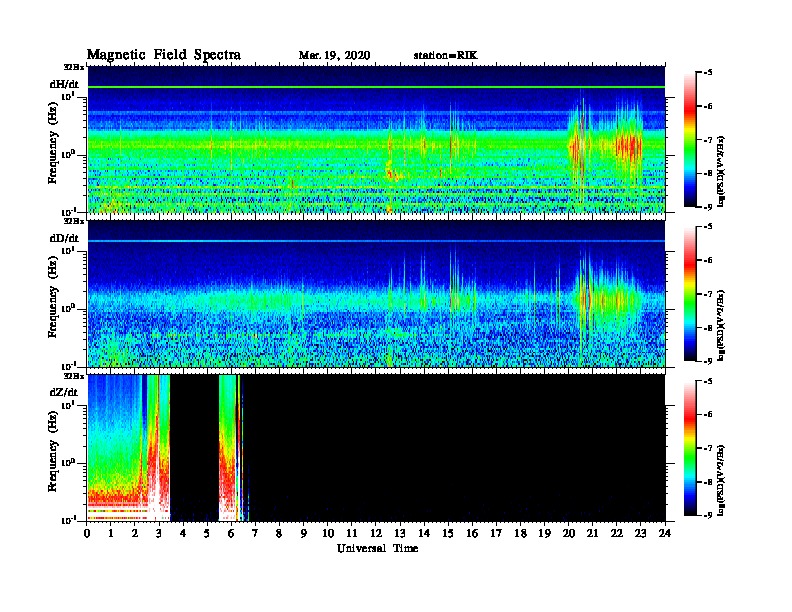Click the black no-data region in dZ/dt plot

tap(455, 448)
